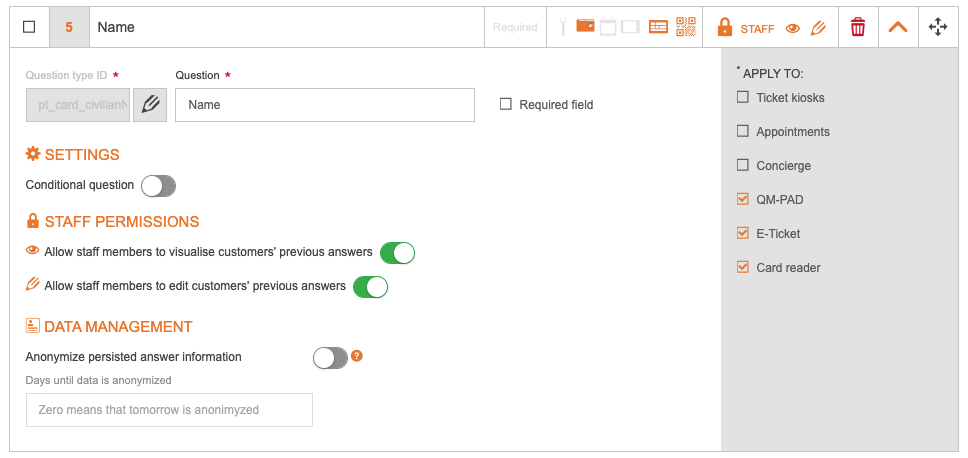Image resolution: width=968 pixels, height=458 pixels.
Task: Turn on the Conditional question switch
Action: 158,186
